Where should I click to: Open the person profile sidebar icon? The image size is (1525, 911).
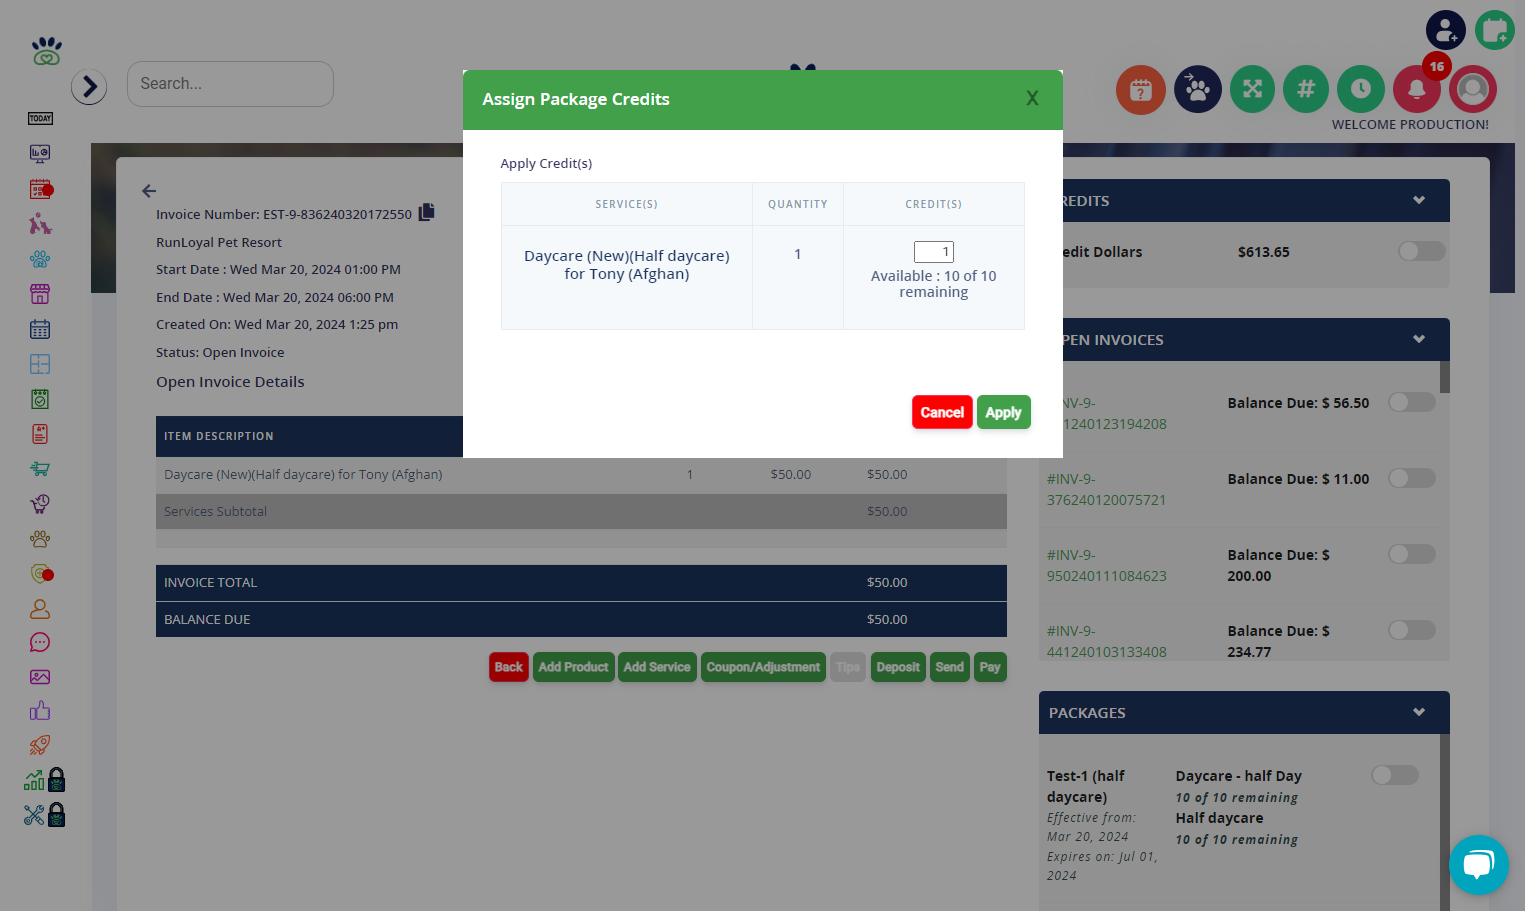pyautogui.click(x=40, y=608)
